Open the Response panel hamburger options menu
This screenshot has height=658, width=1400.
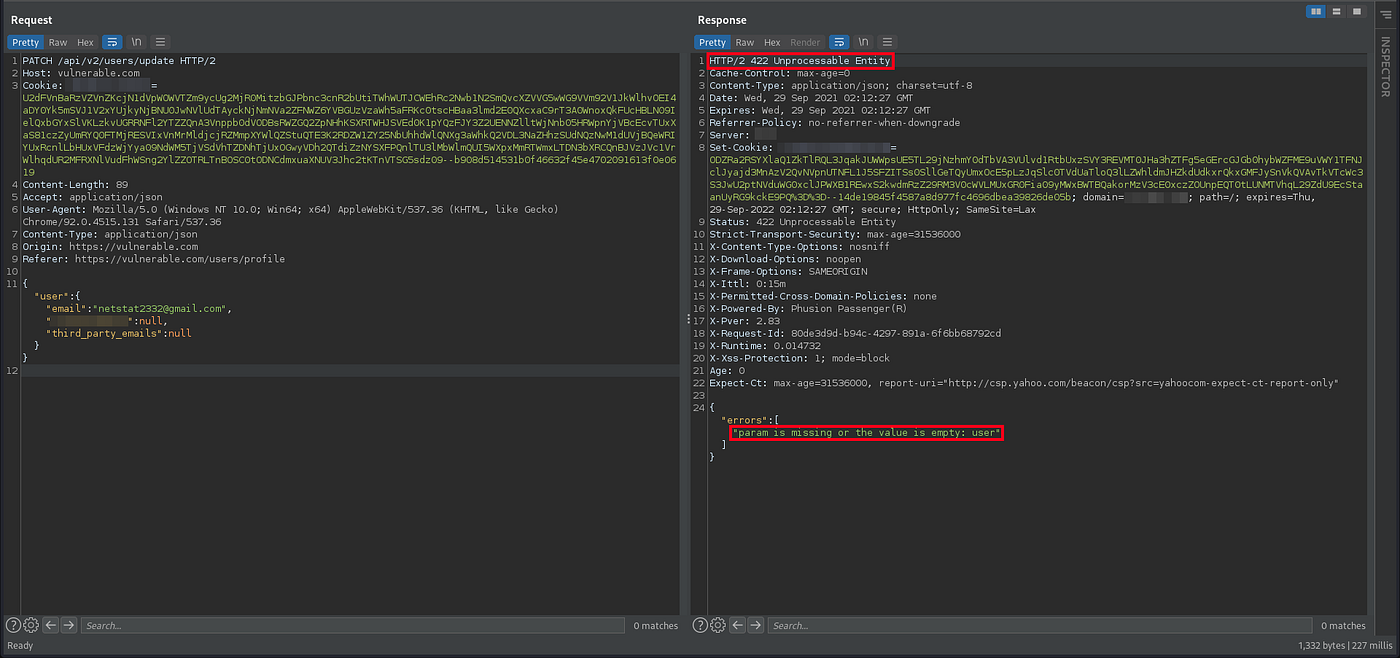click(x=887, y=42)
